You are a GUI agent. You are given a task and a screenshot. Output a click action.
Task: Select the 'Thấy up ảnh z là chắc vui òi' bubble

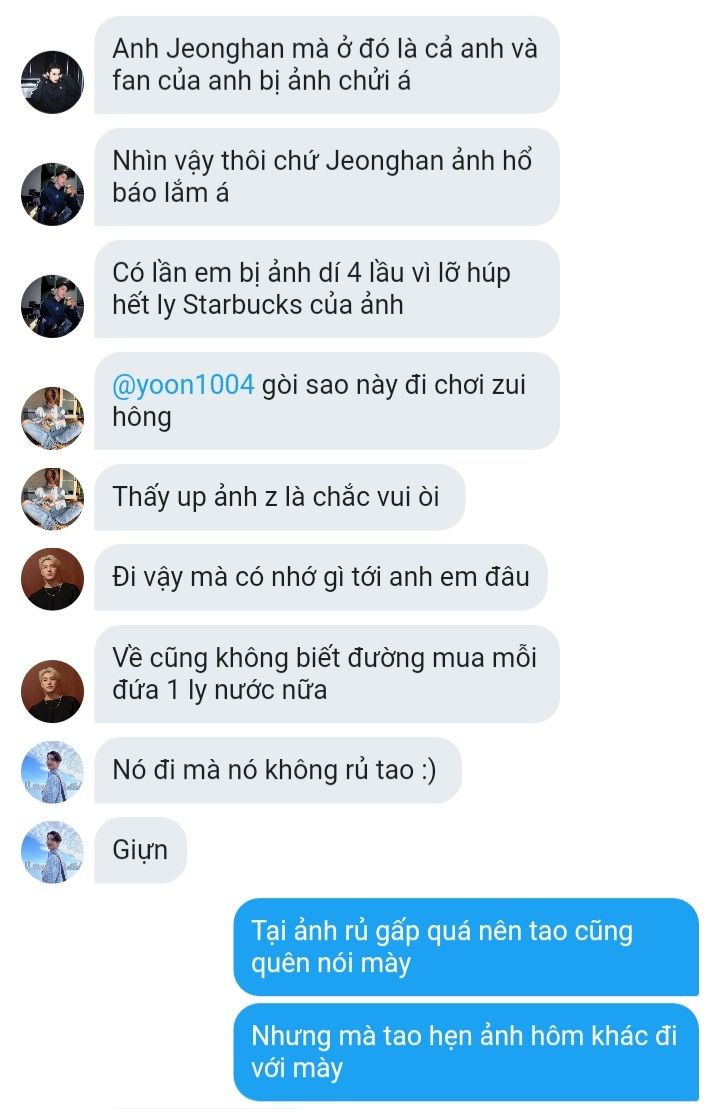[x=279, y=497]
